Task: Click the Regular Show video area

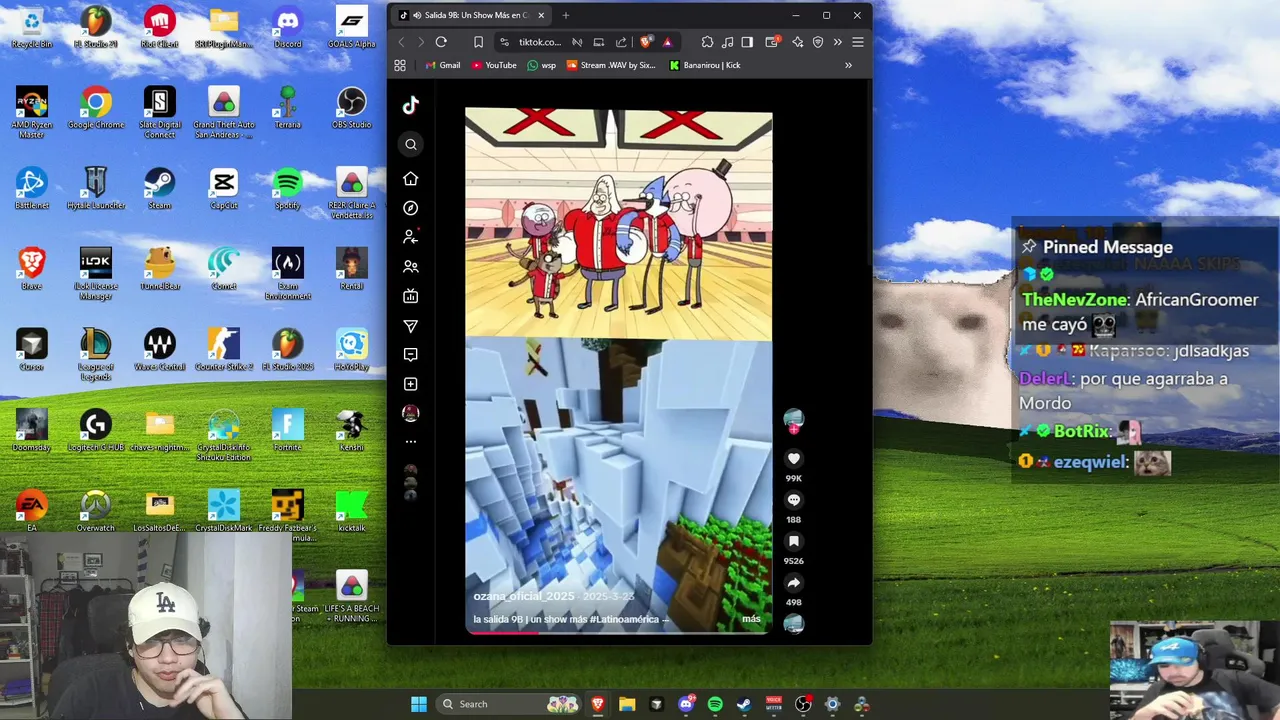Action: click(619, 224)
